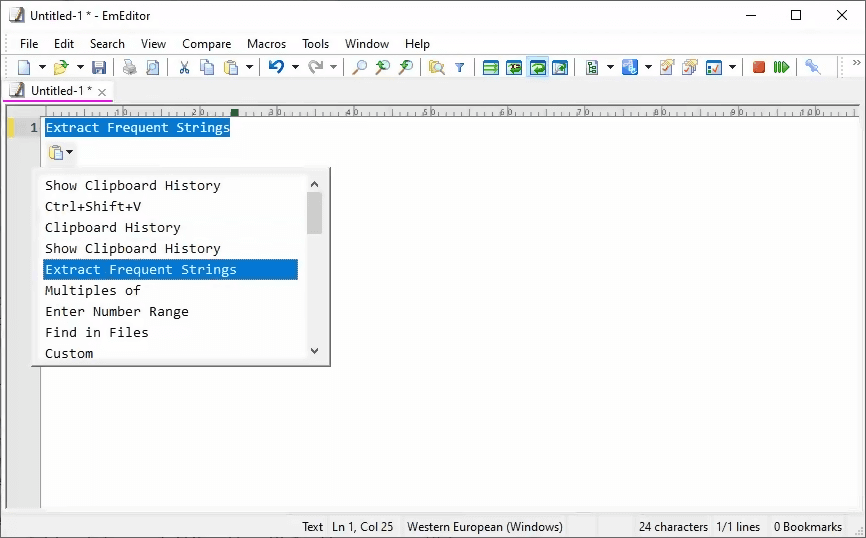Image resolution: width=866 pixels, height=538 pixels.
Task: Open properties for the current configuration icon
Action: [667, 67]
